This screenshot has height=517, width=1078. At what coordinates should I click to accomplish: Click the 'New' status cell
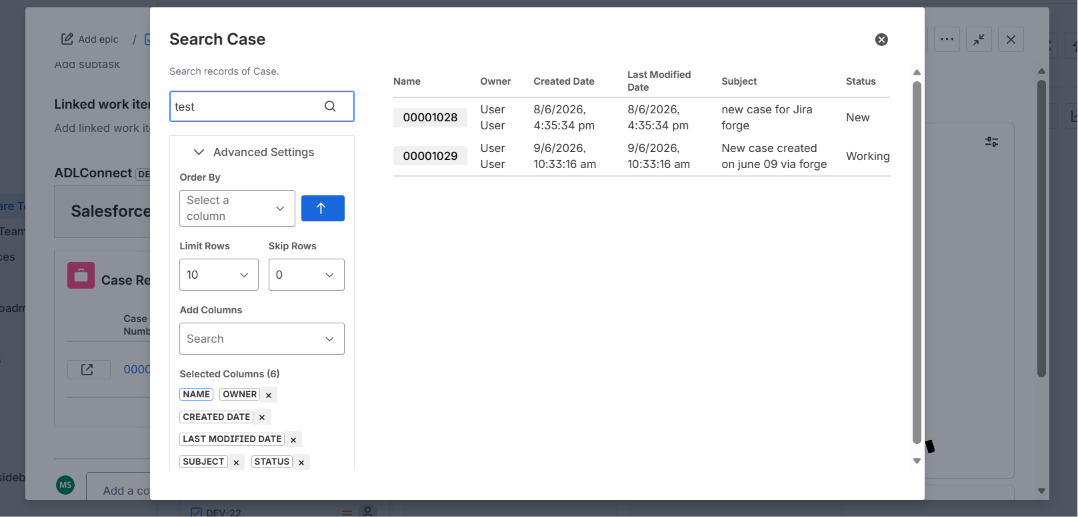(858, 118)
